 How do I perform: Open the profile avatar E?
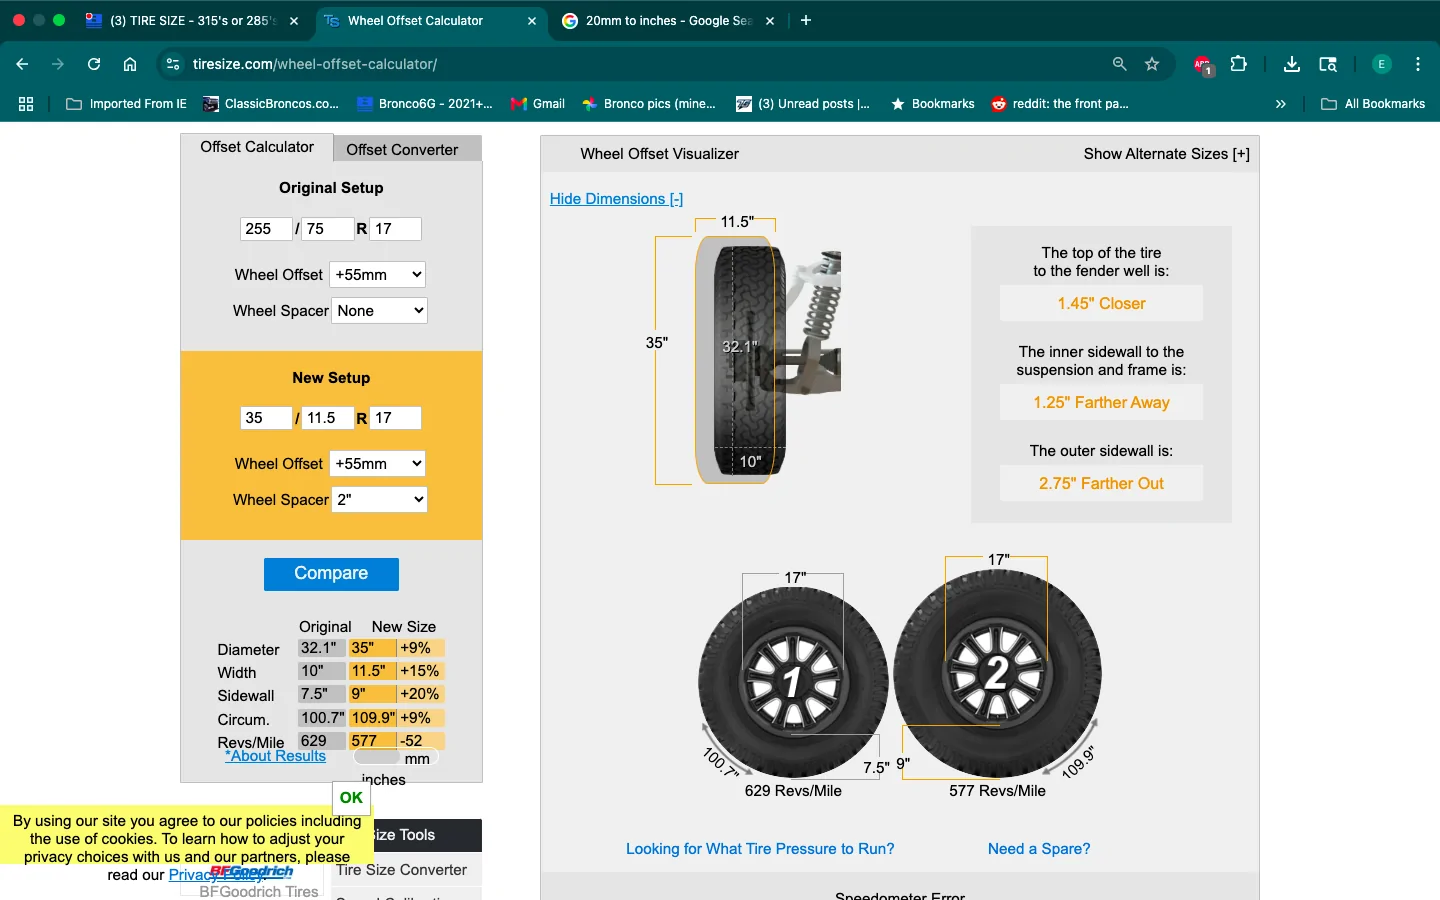pos(1382,64)
